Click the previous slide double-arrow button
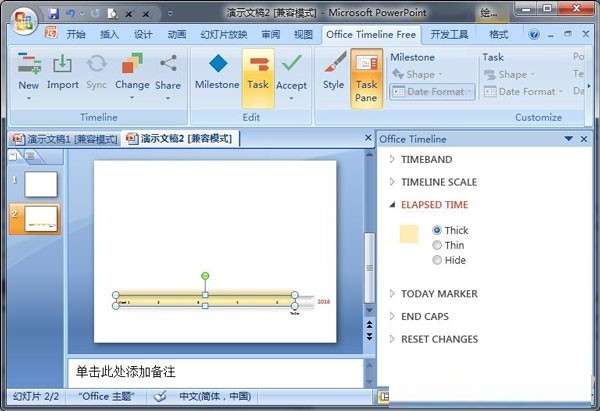 [x=369, y=325]
